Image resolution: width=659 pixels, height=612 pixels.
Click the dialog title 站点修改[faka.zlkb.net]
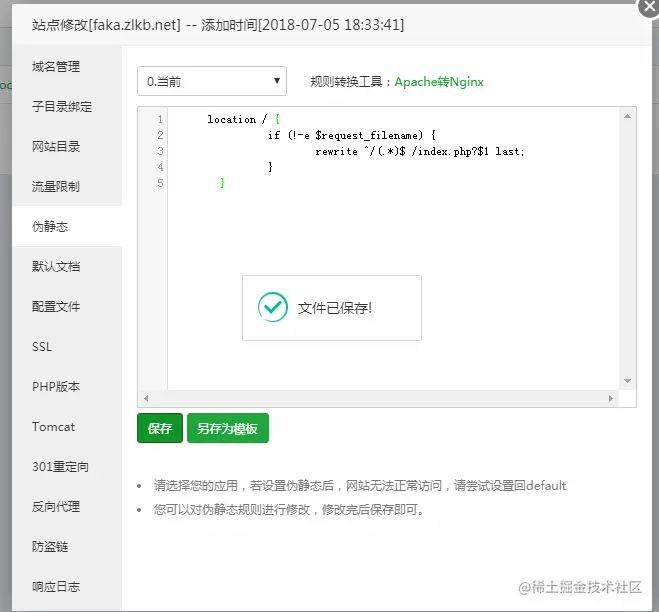click(x=106, y=25)
